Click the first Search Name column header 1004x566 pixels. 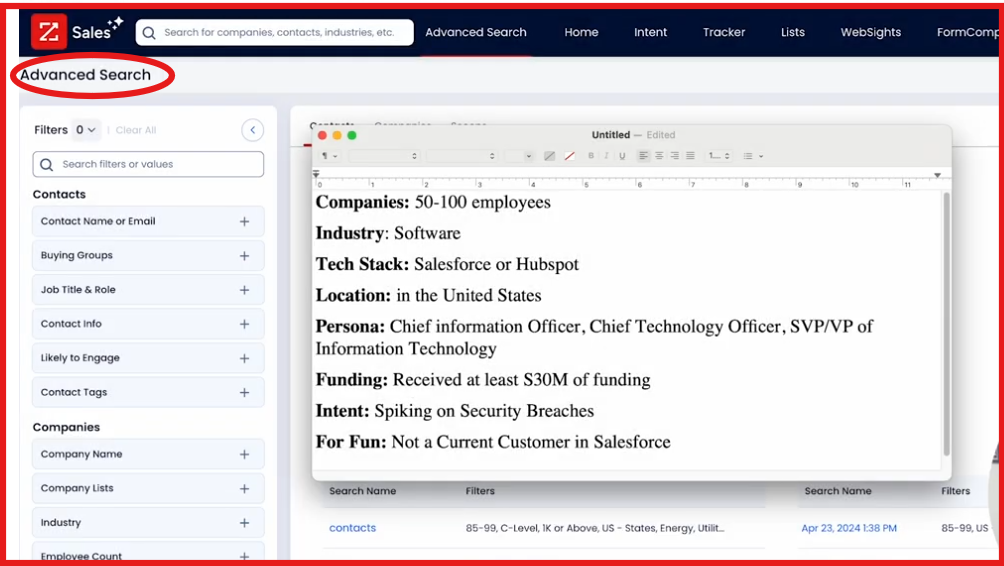pyautogui.click(x=362, y=491)
